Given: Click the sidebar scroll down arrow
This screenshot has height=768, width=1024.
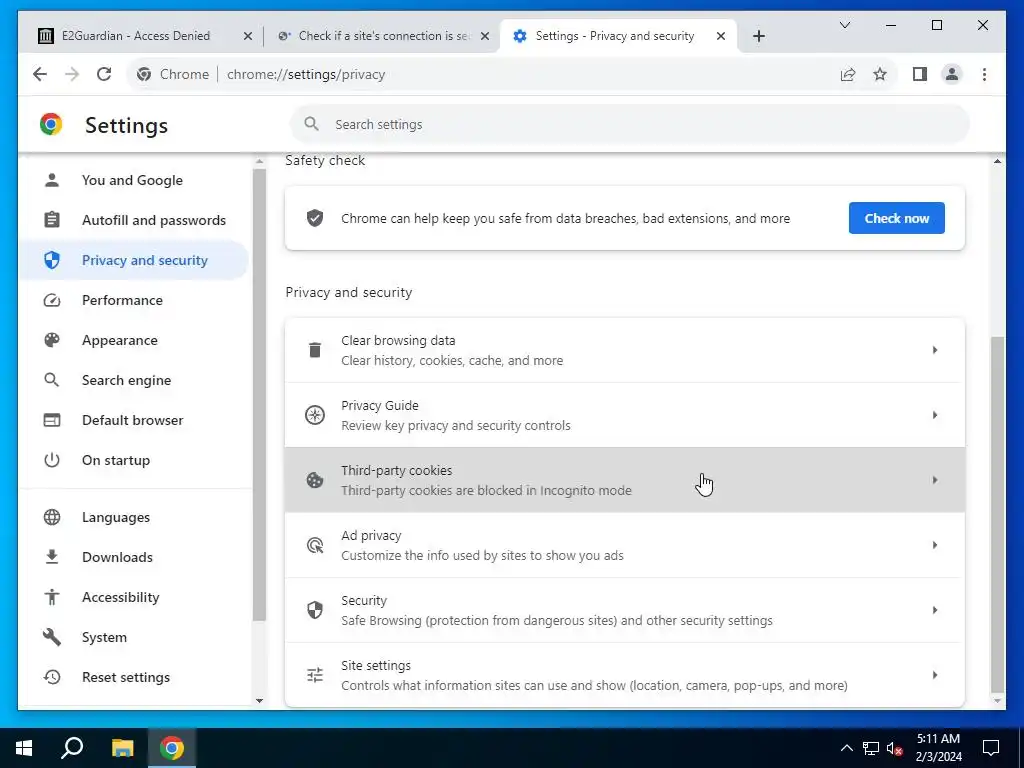Looking at the screenshot, I should click(259, 701).
